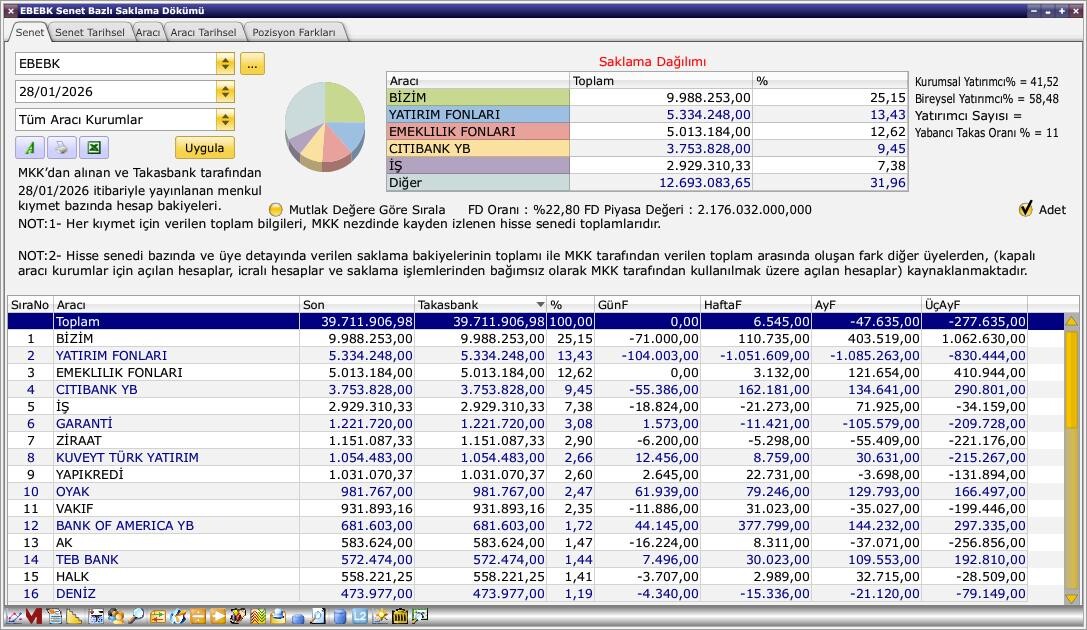
Task: Click the ellipsis symbol browse button
Action: (x=252, y=64)
